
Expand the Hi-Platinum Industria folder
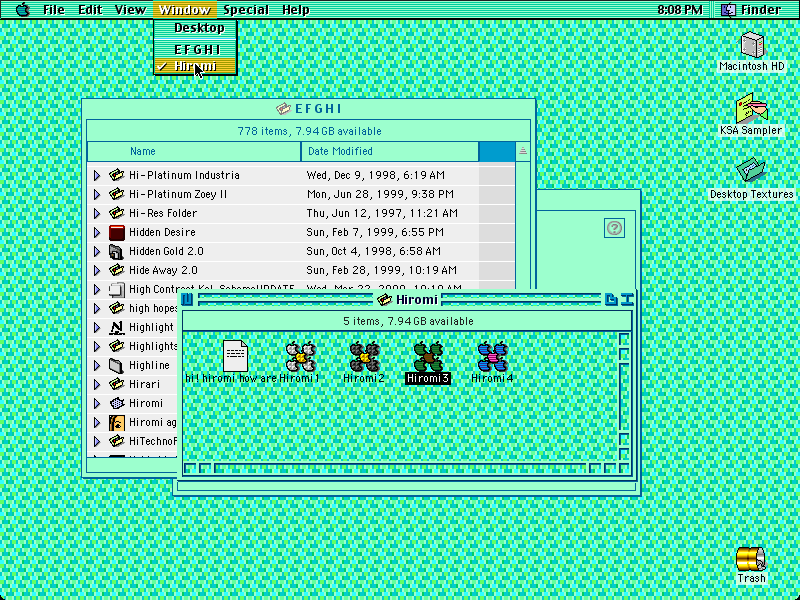tap(97, 176)
